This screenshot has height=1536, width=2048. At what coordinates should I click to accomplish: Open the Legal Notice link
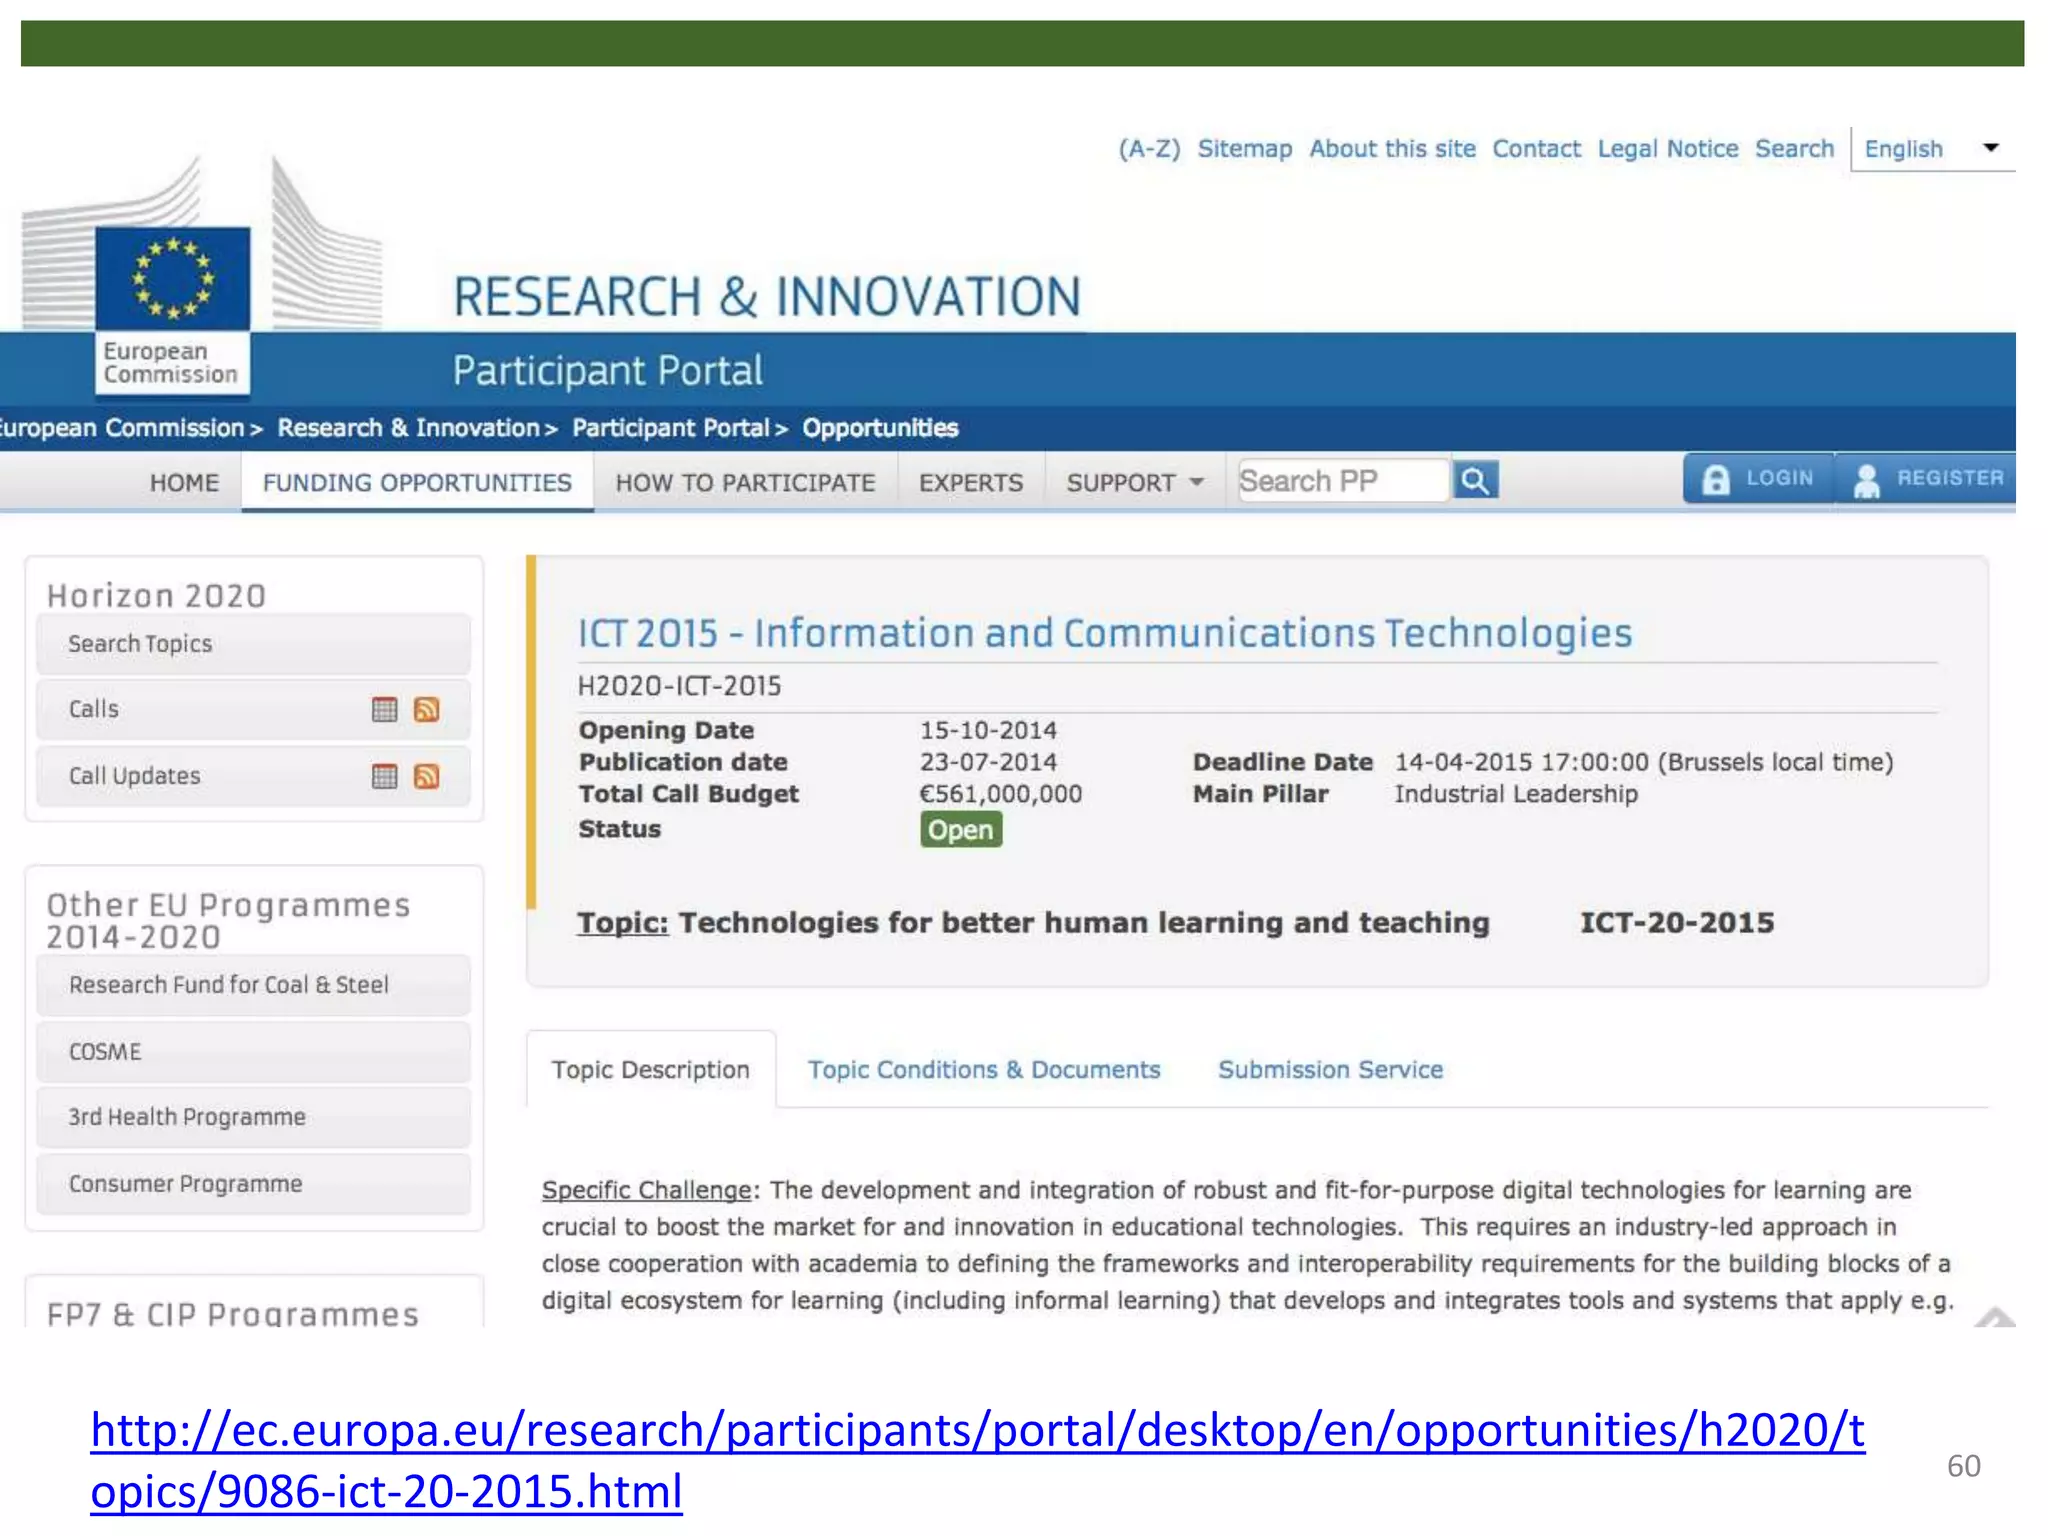click(x=1668, y=149)
